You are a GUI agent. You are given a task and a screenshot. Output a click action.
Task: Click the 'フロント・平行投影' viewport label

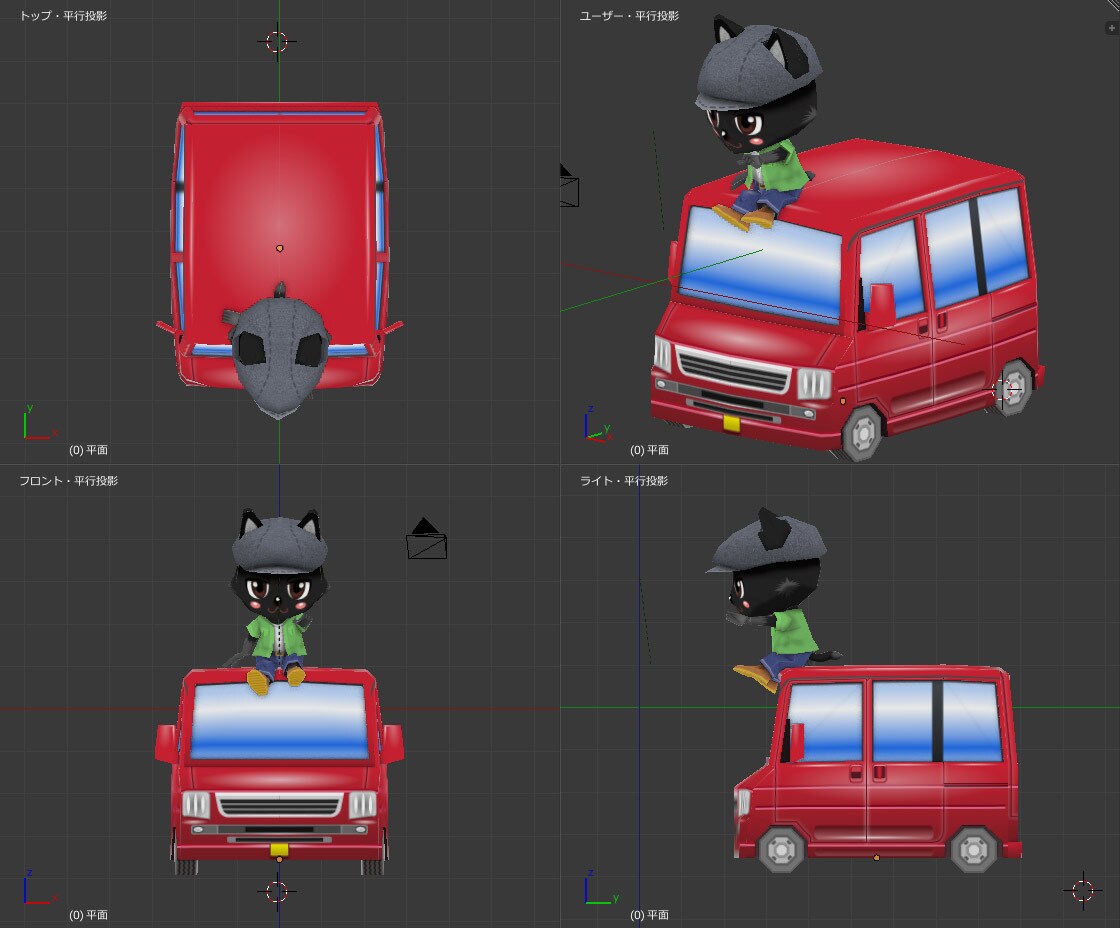click(x=69, y=481)
